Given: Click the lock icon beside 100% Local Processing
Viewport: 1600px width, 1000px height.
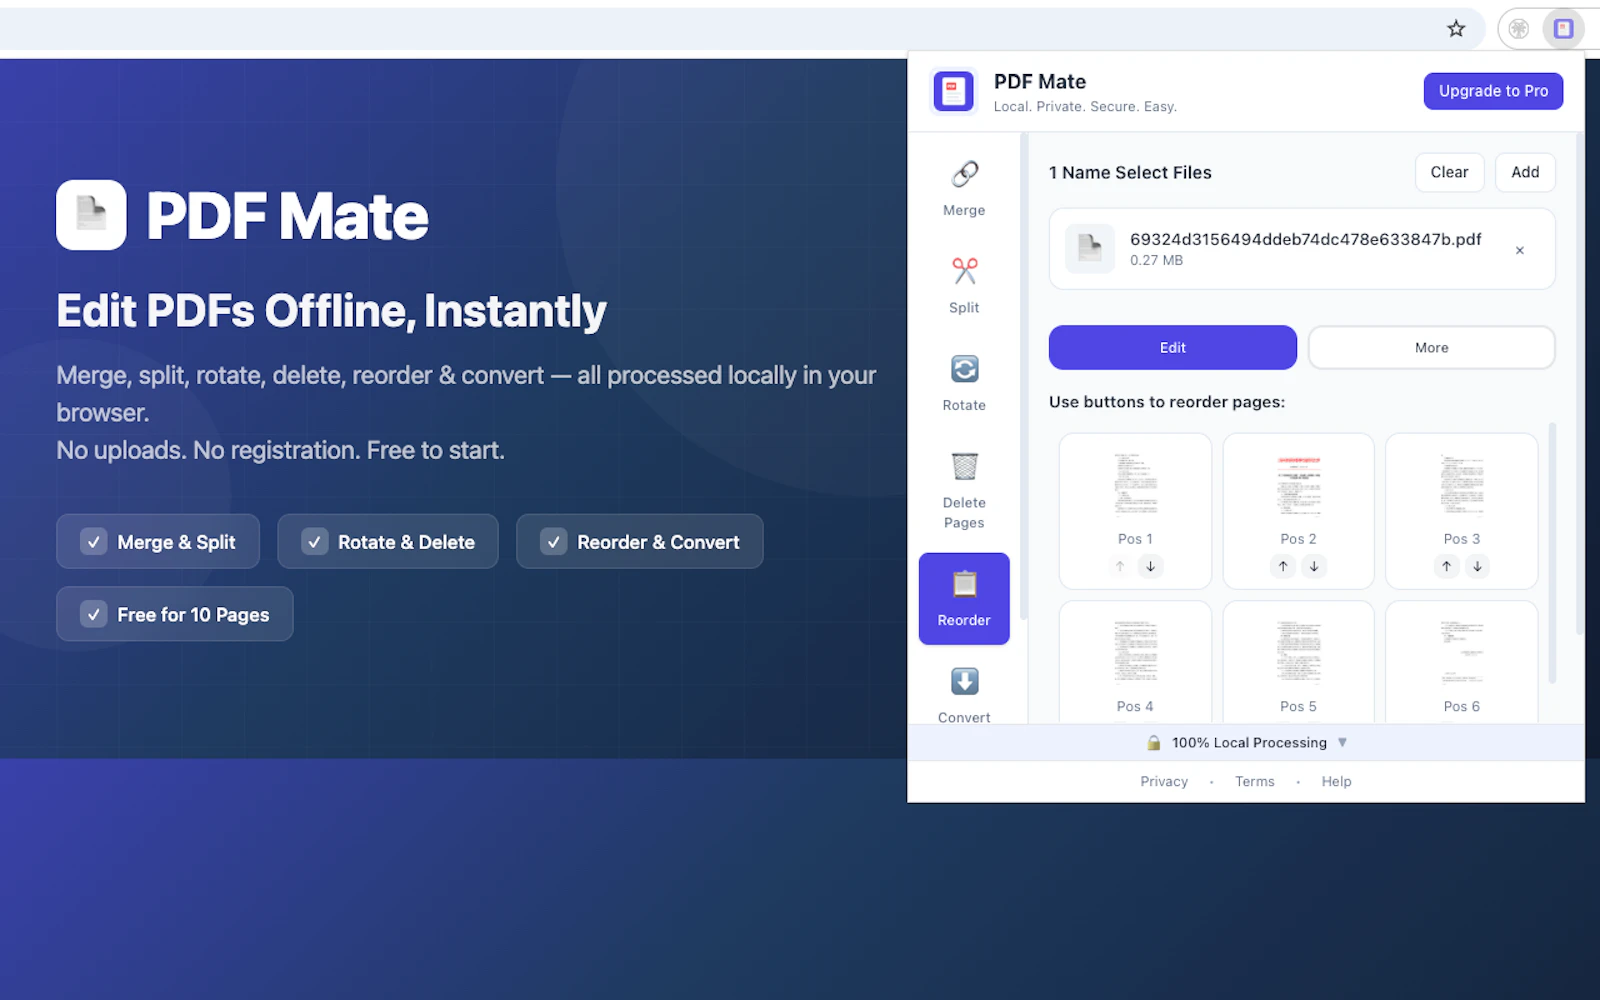Looking at the screenshot, I should coord(1154,743).
